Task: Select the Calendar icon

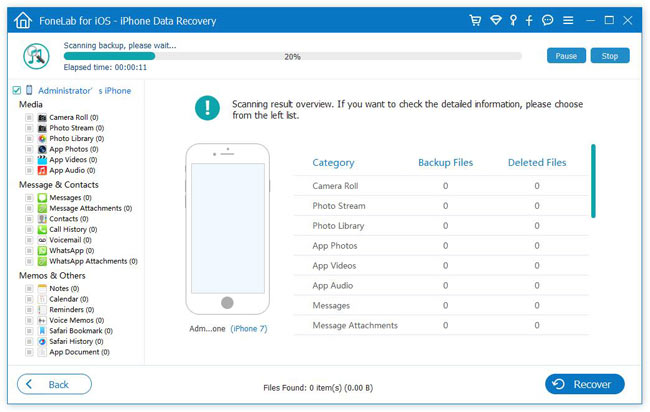Action: point(42,299)
